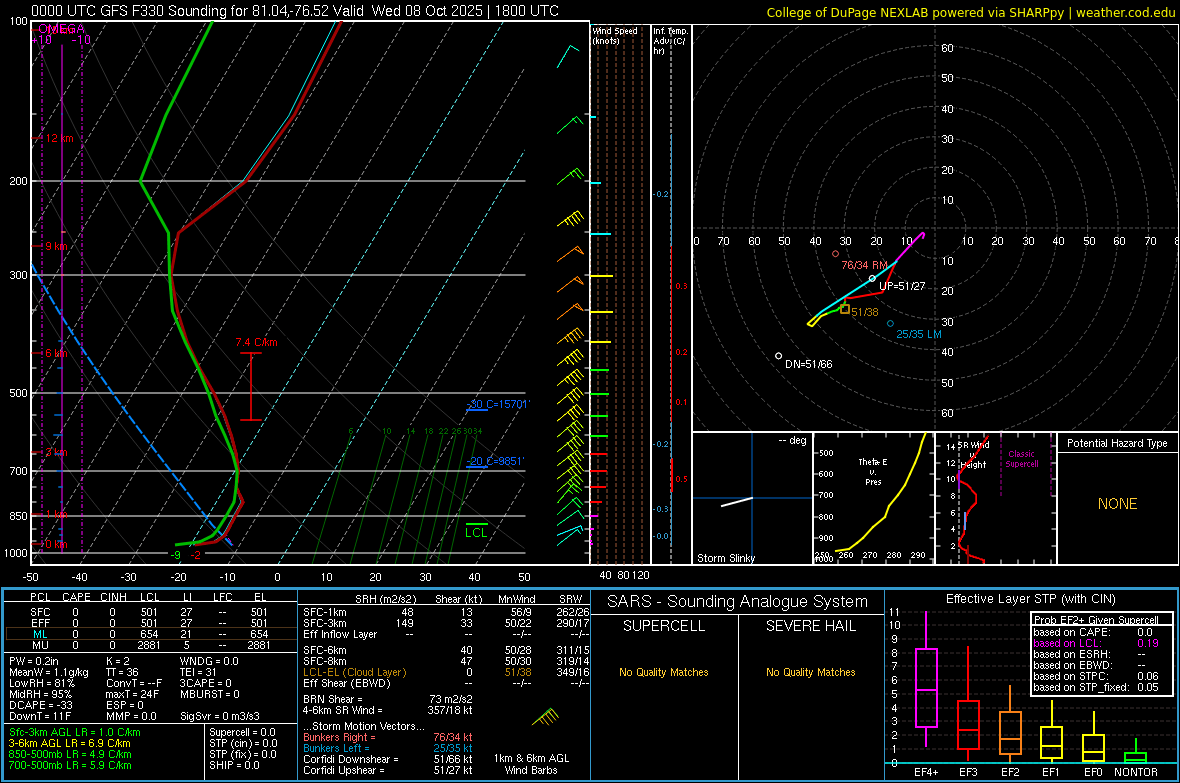Open the SR Wind v. Height inset
The height and width of the screenshot is (783, 1180).
pyautogui.click(x=995, y=498)
